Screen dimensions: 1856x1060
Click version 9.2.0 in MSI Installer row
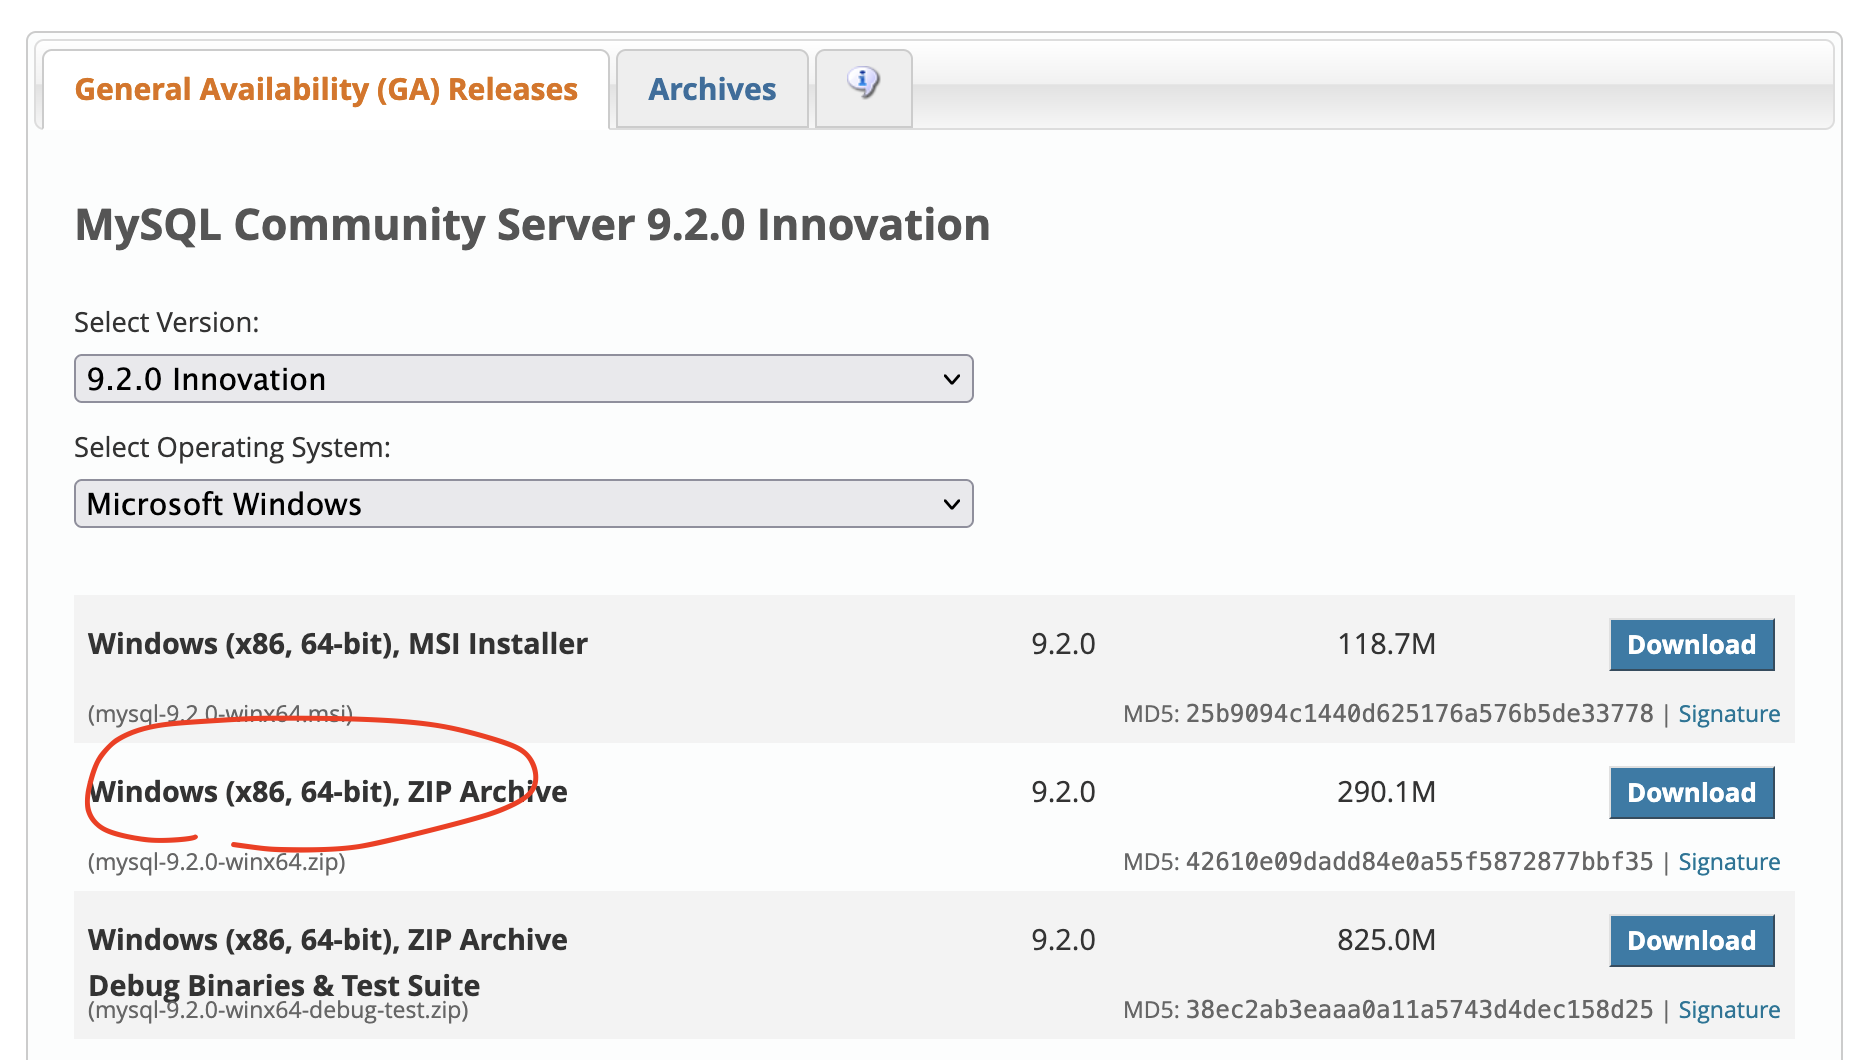tap(1063, 644)
